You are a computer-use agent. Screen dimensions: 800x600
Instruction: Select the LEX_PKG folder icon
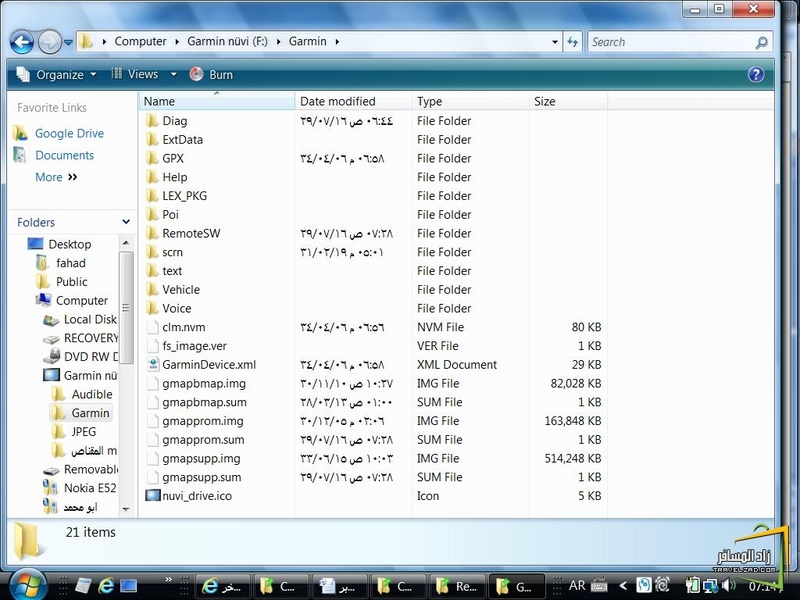(x=152, y=196)
